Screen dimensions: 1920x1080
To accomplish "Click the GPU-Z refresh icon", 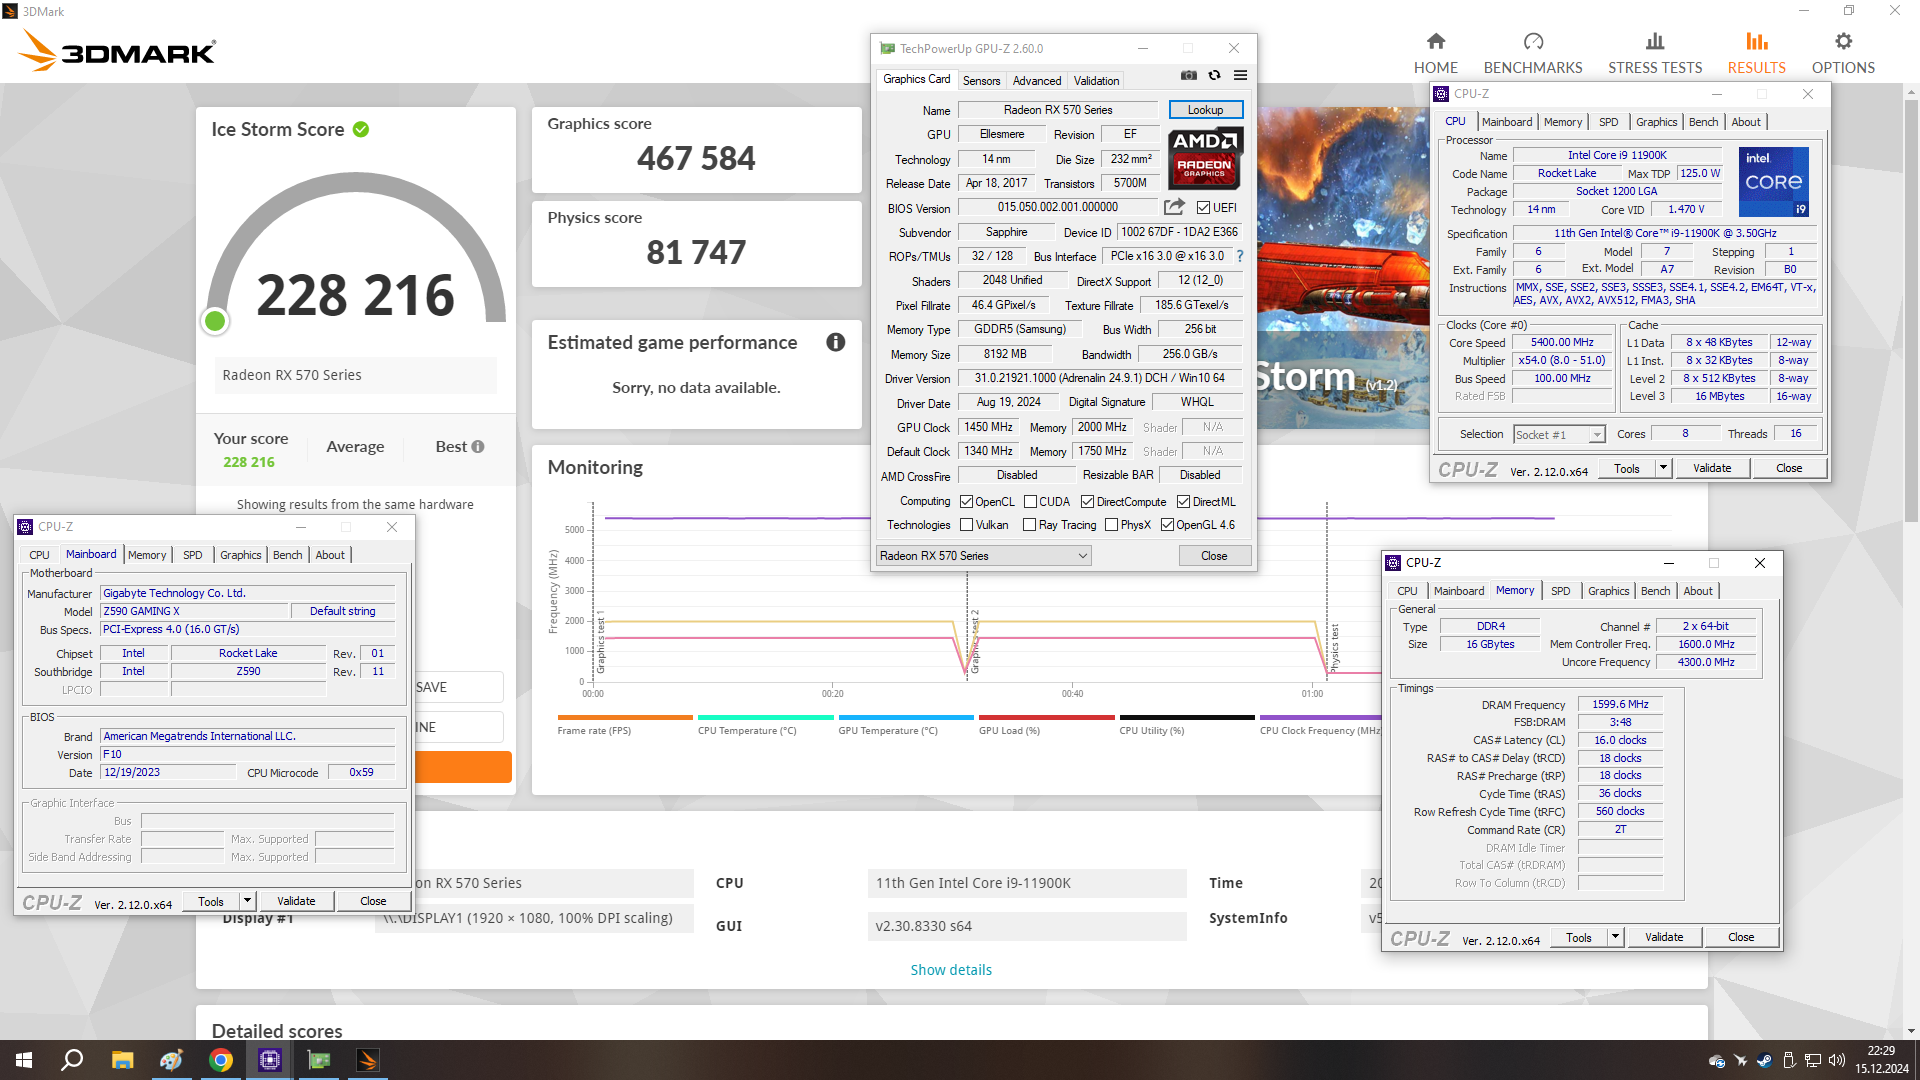I will point(1214,76).
